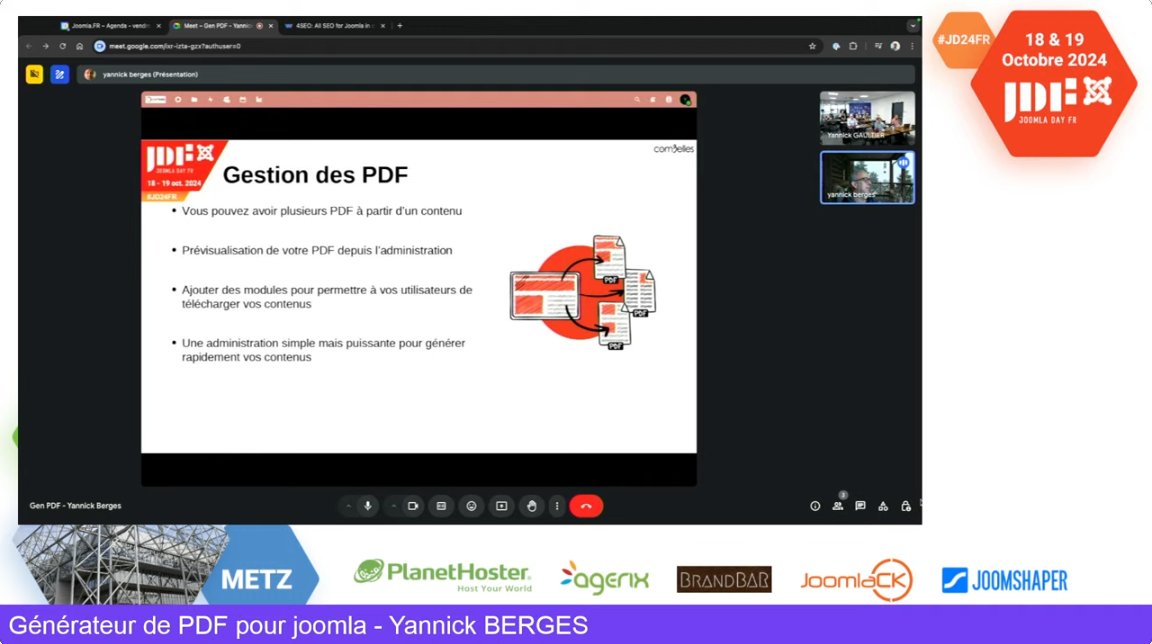Toggle captions in Meet toolbar
This screenshot has height=644, width=1152.
tap(442, 506)
